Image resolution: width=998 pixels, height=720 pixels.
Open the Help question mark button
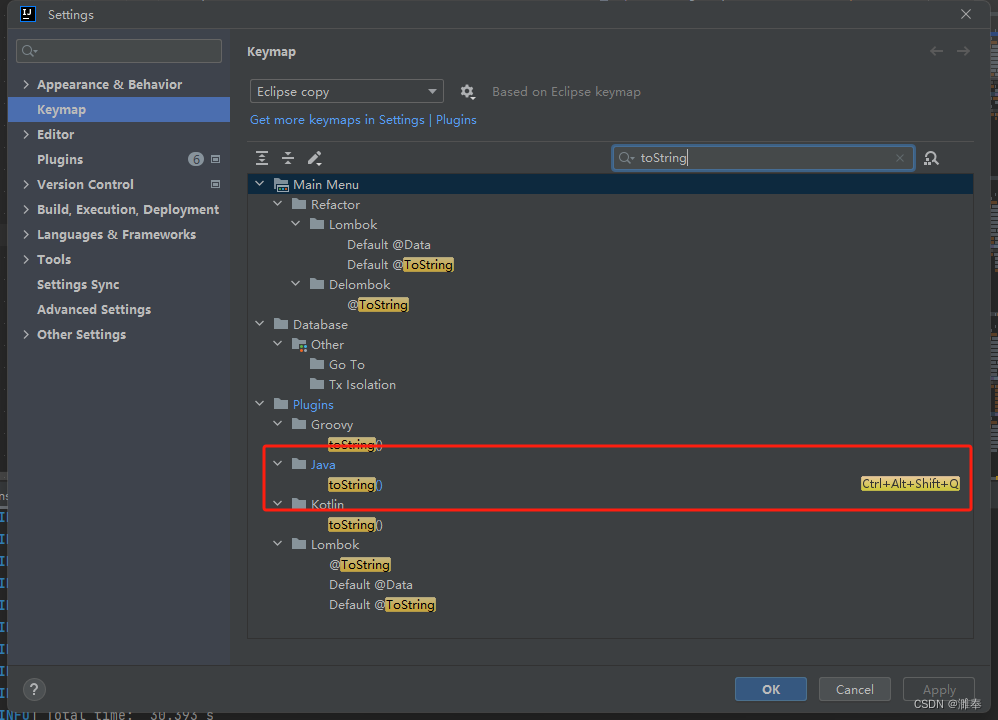[x=34, y=689]
